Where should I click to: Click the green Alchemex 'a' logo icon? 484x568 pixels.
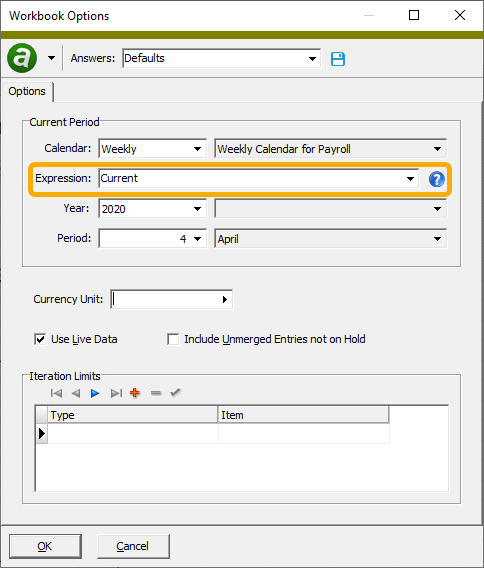22,58
